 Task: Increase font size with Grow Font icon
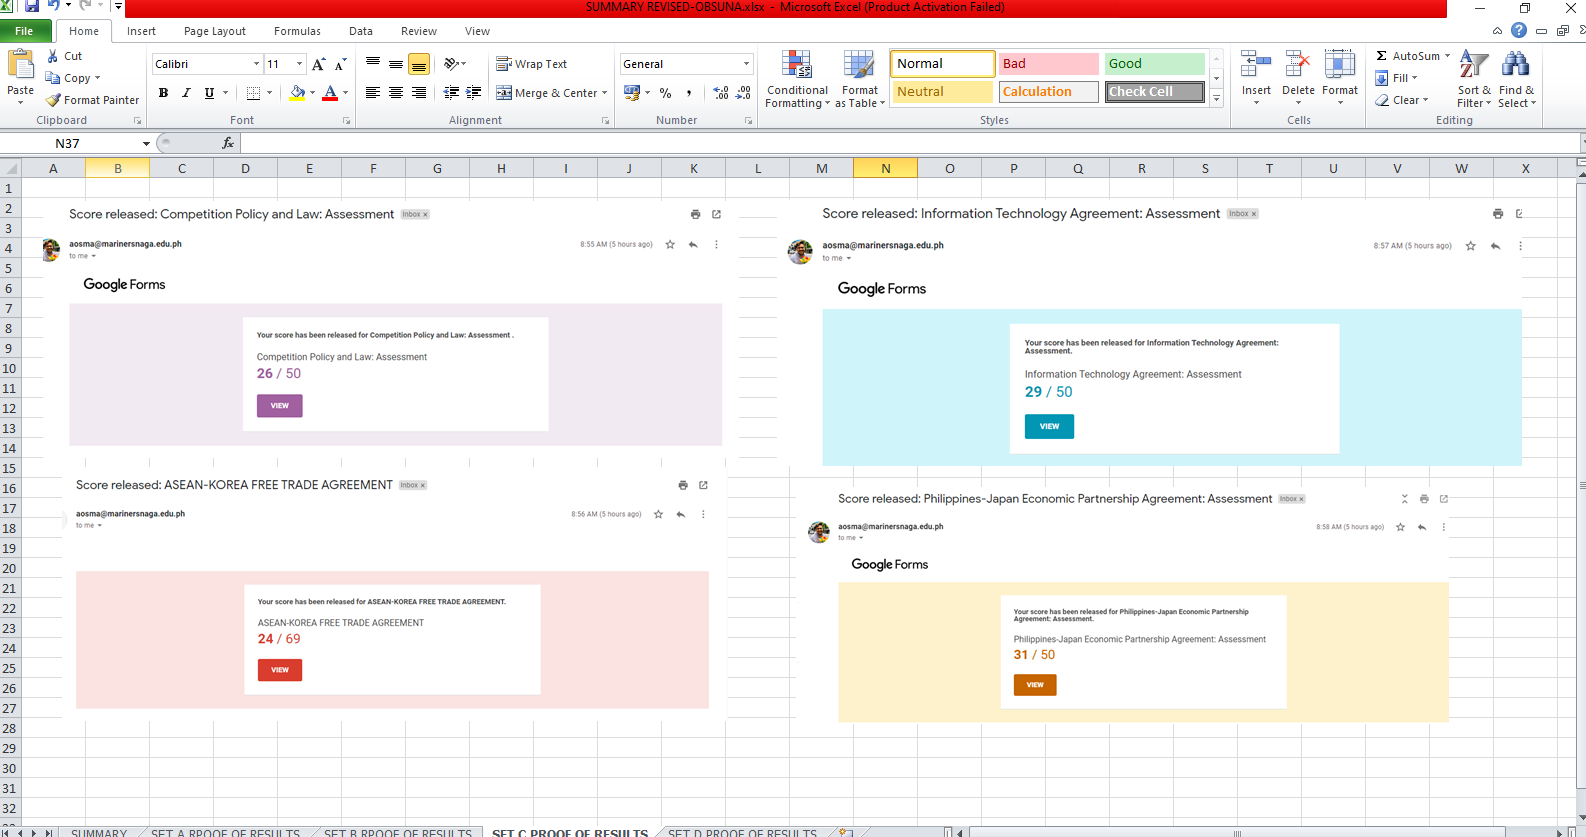coord(318,64)
